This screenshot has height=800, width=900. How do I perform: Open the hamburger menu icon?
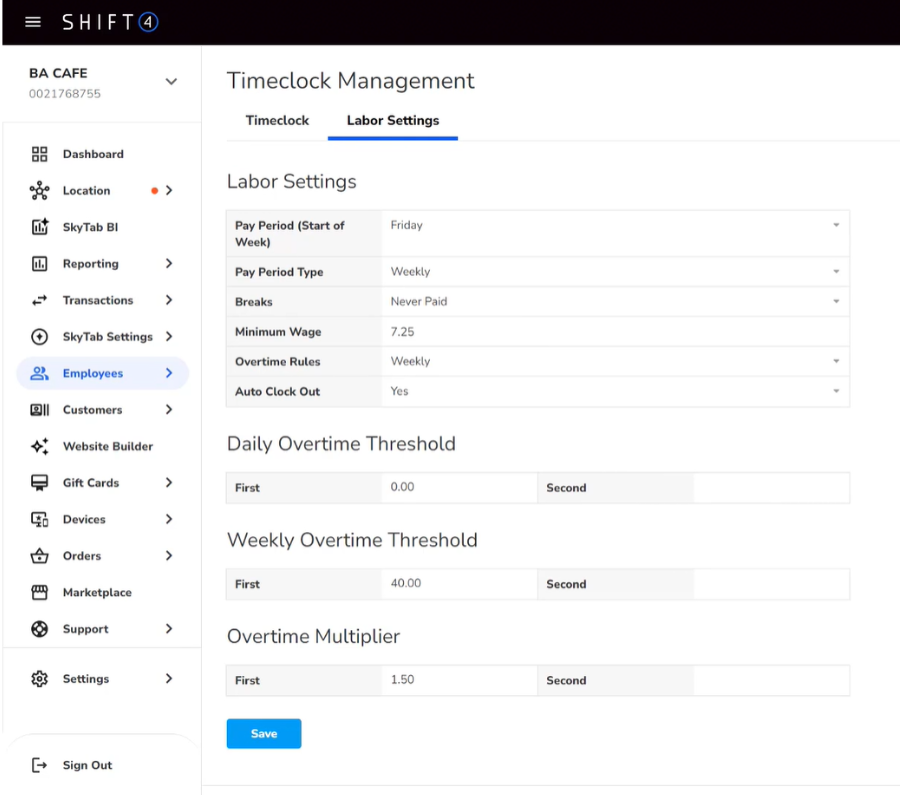(x=33, y=22)
